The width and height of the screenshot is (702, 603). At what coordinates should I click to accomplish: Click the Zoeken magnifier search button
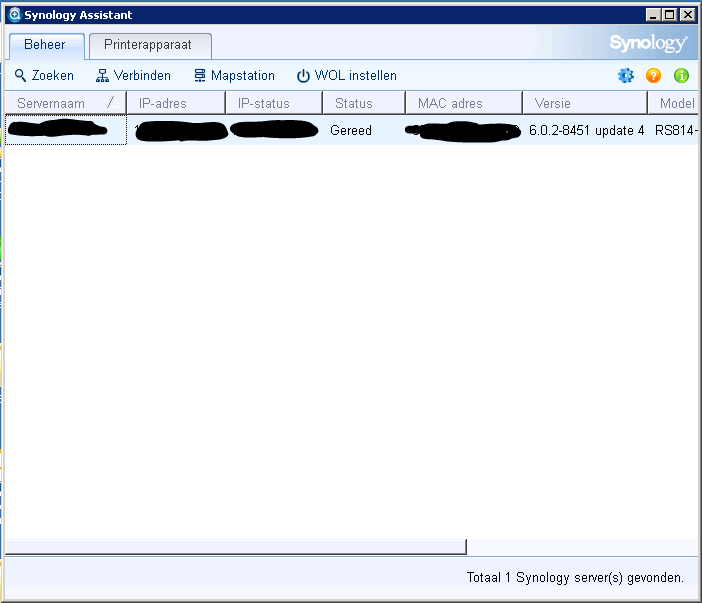(44, 76)
